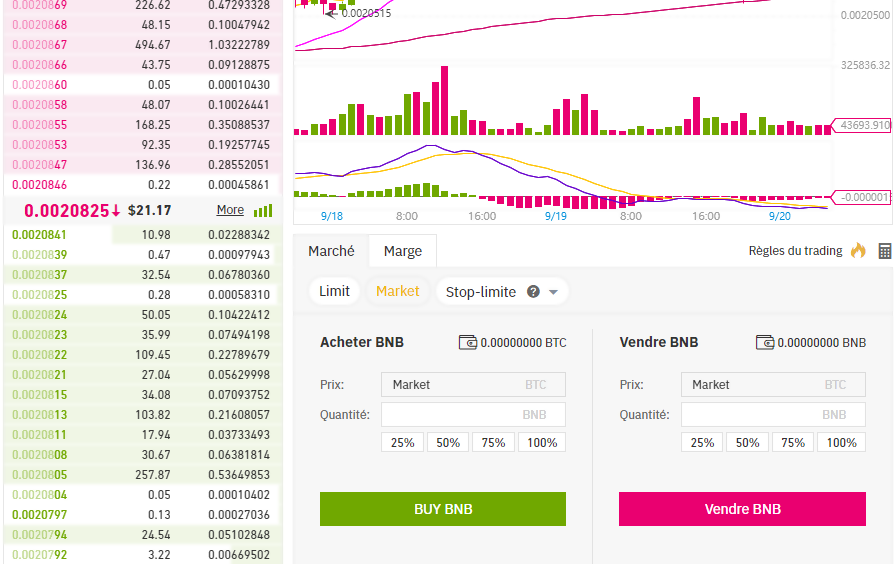Select sell order price 0.0020847
The height and width of the screenshot is (564, 895).
(x=39, y=165)
